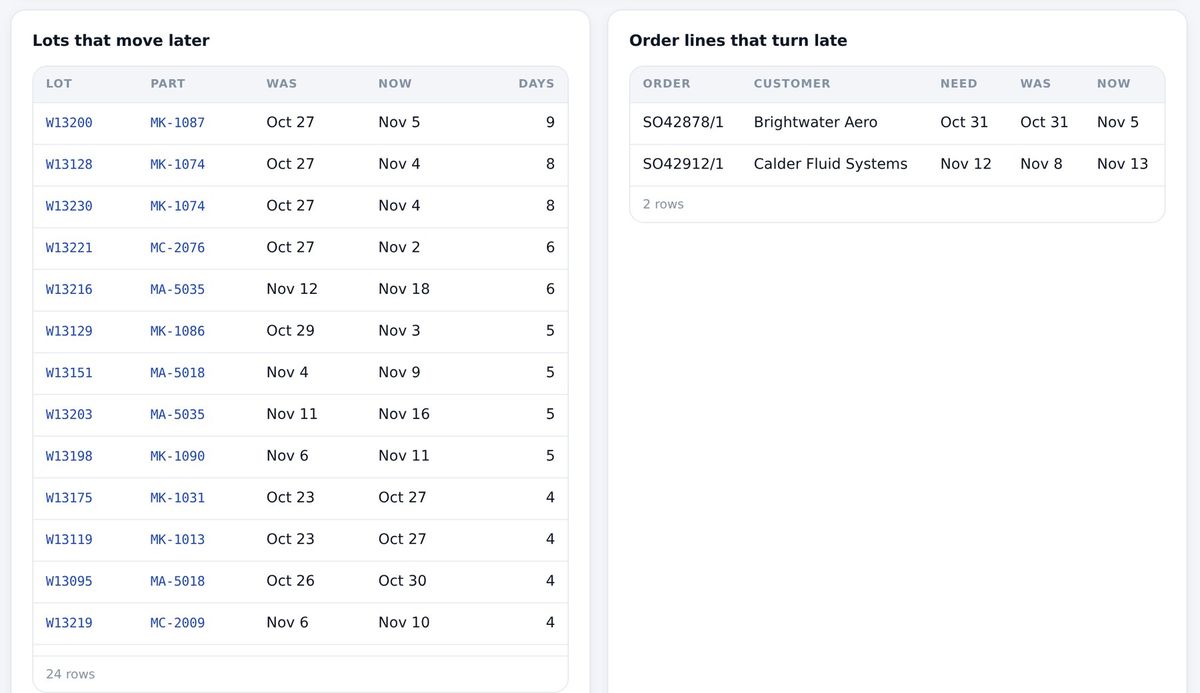Select order SO42878/1
This screenshot has width=1200, height=693.
click(x=683, y=122)
